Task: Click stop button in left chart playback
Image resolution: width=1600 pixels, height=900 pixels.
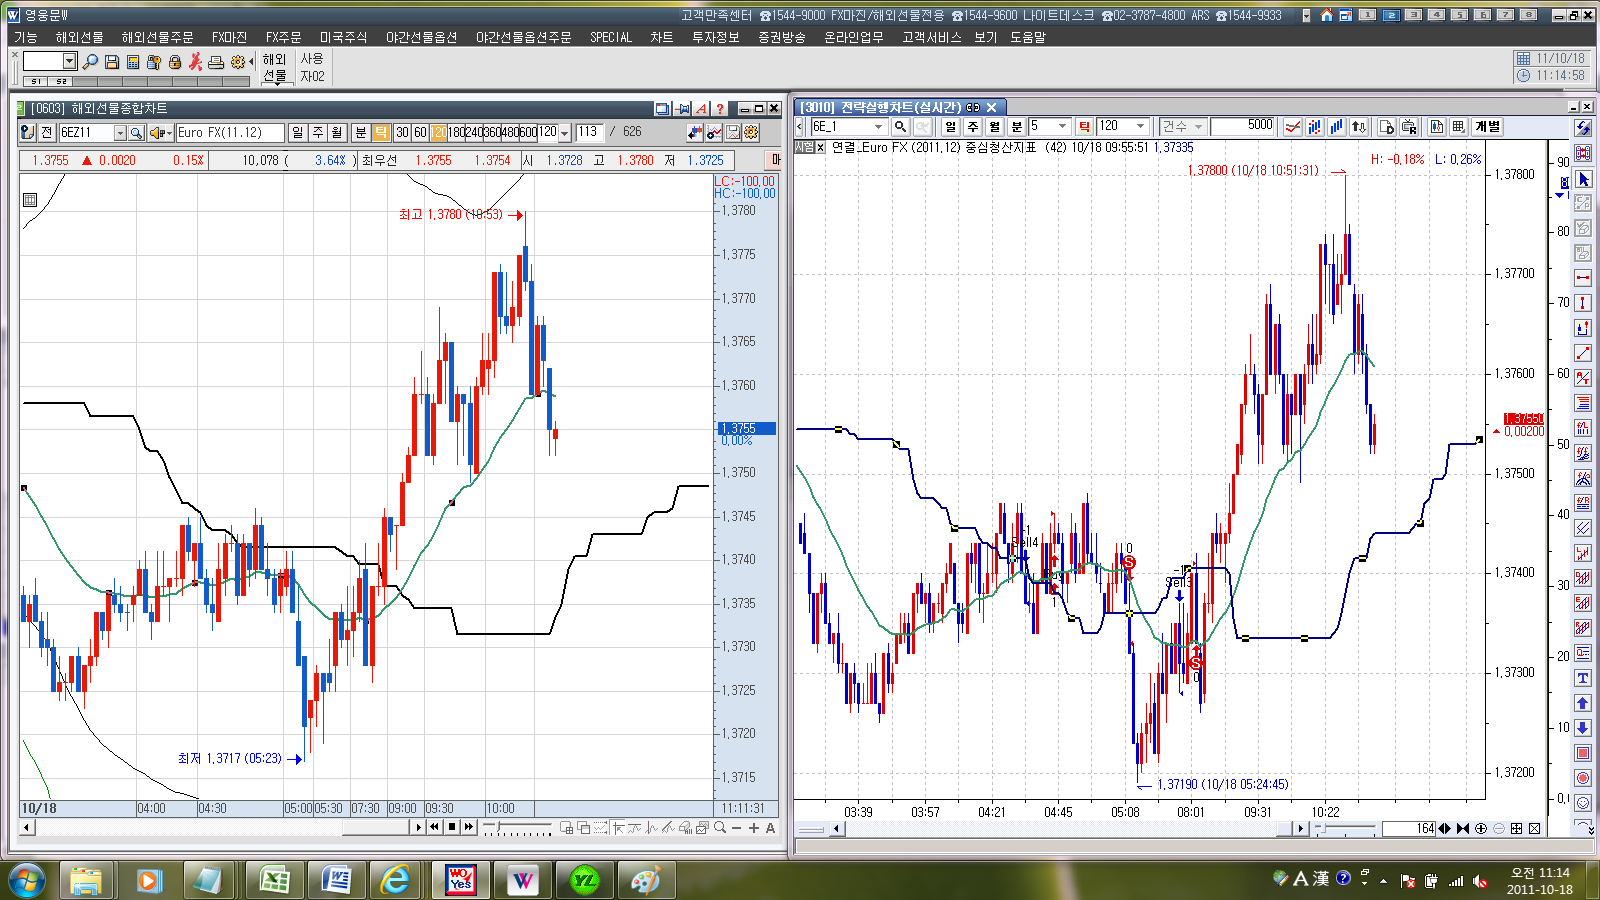Action: [452, 827]
